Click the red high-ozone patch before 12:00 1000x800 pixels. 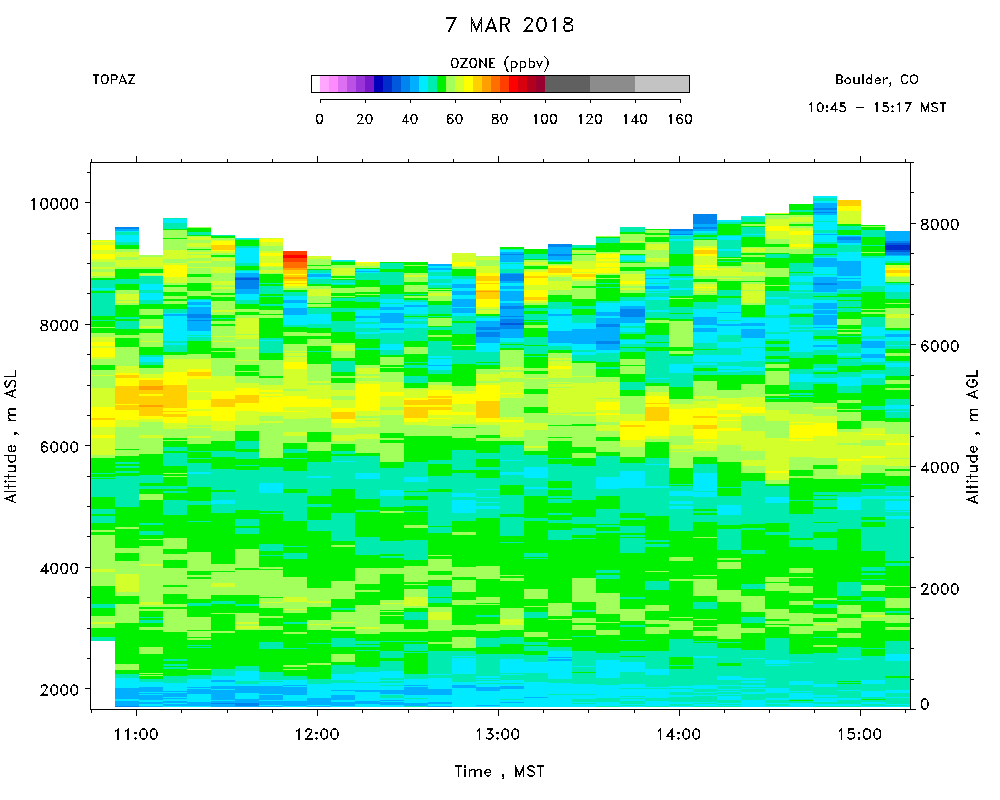pyautogui.click(x=295, y=260)
